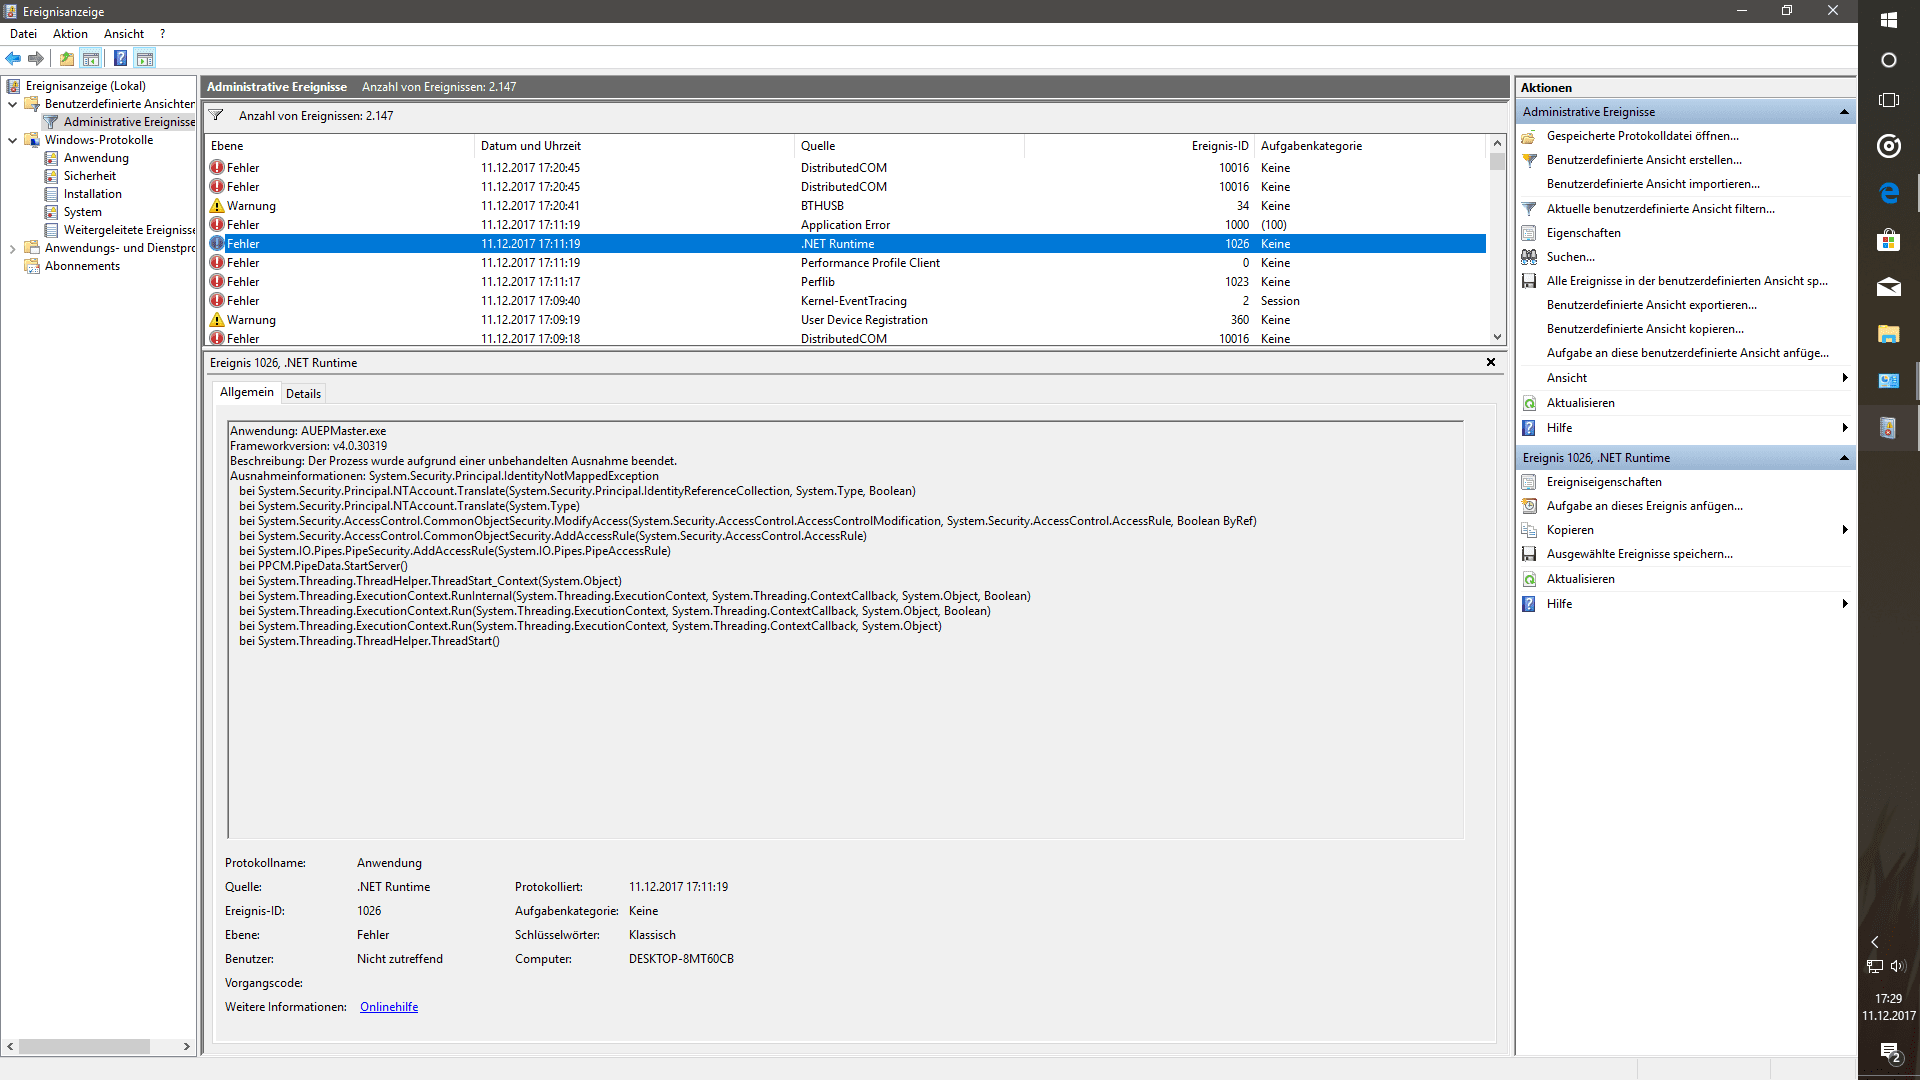Open the Onlinehilfe link
1920x1080 pixels.
click(x=389, y=1007)
